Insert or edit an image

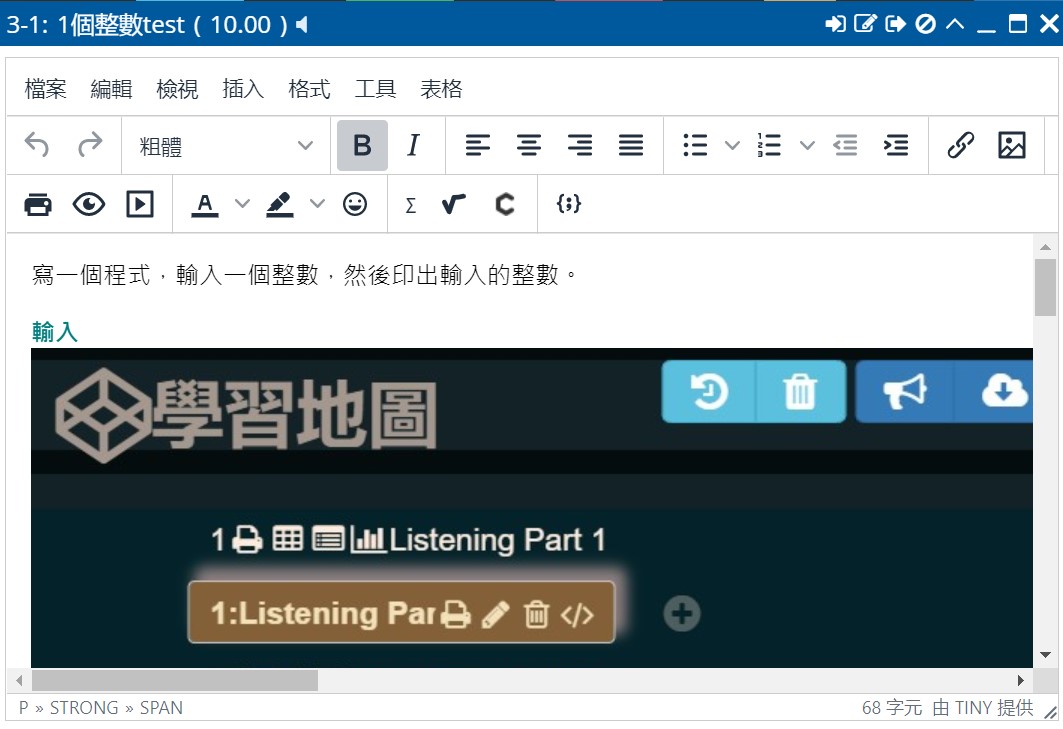pyautogui.click(x=1011, y=145)
